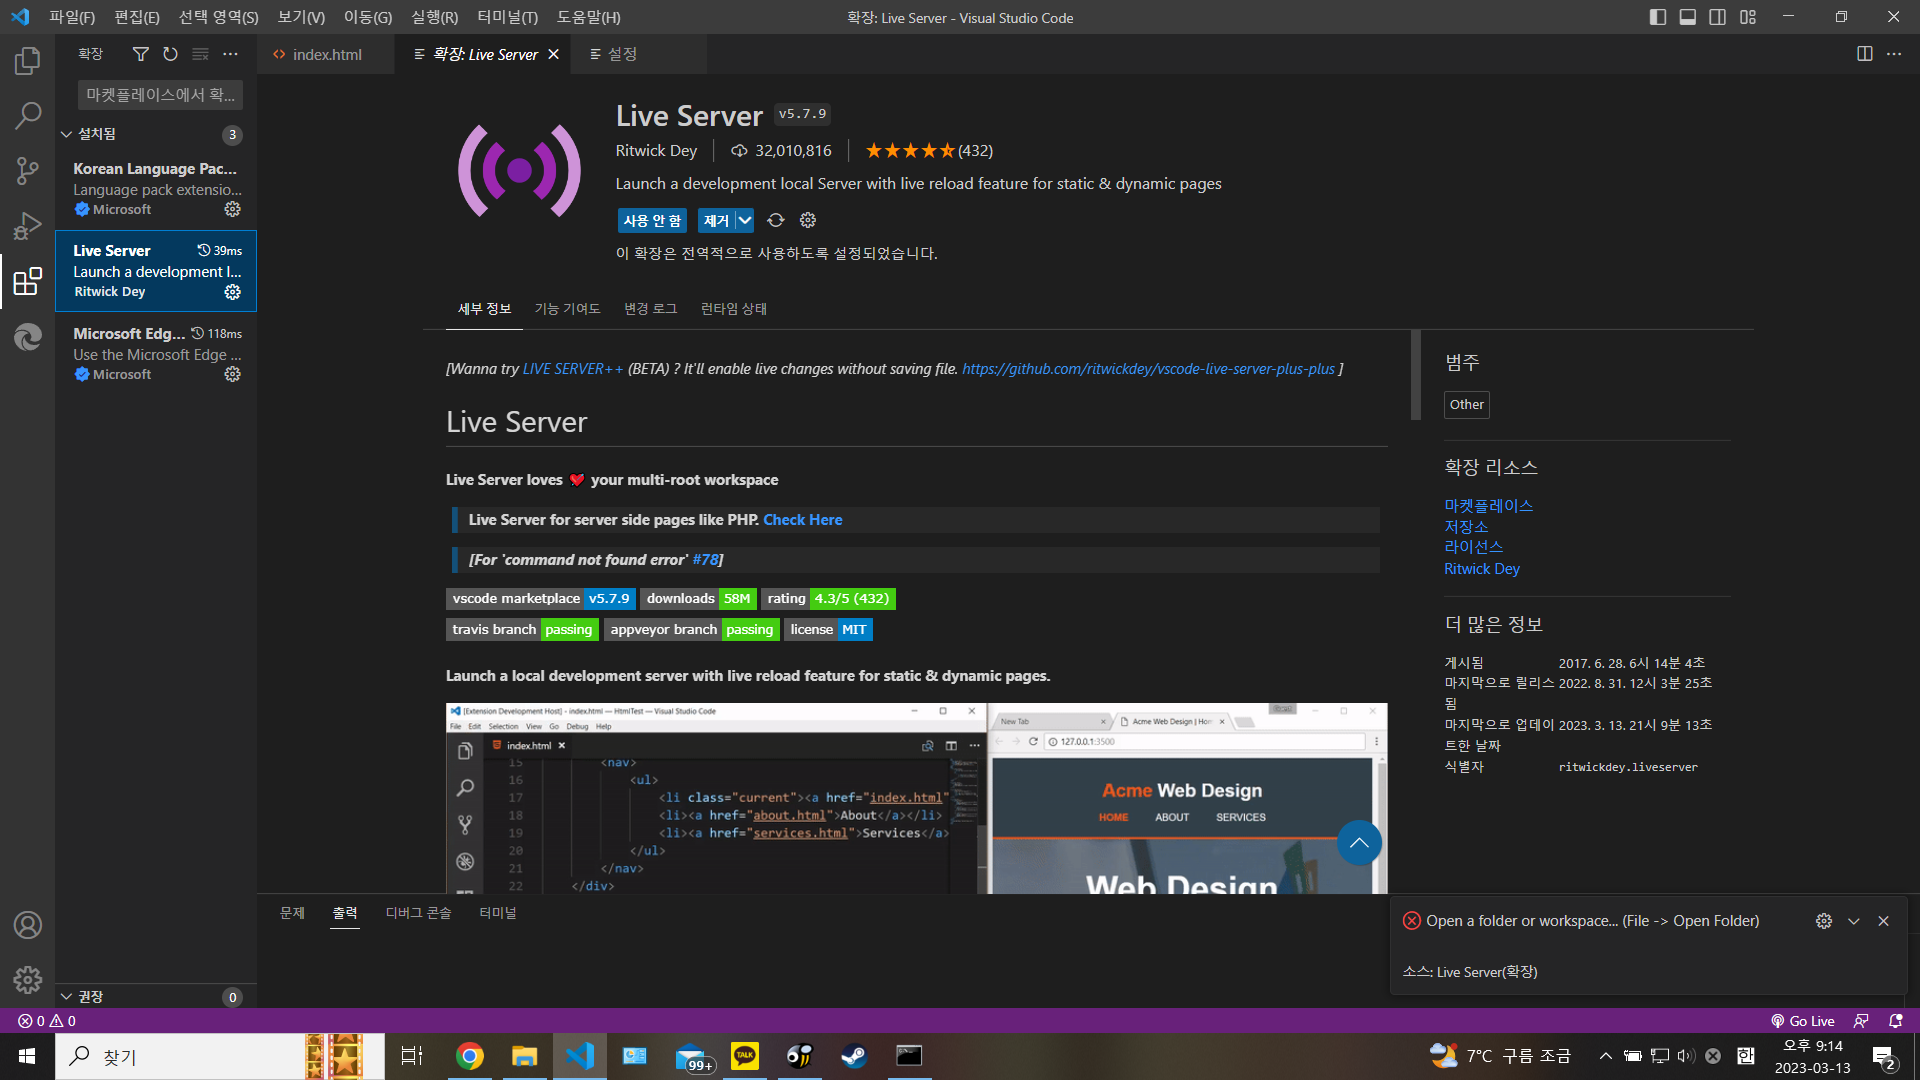This screenshot has height=1080, width=1920.
Task: Close the Live Server extension tab
Action: (x=553, y=54)
